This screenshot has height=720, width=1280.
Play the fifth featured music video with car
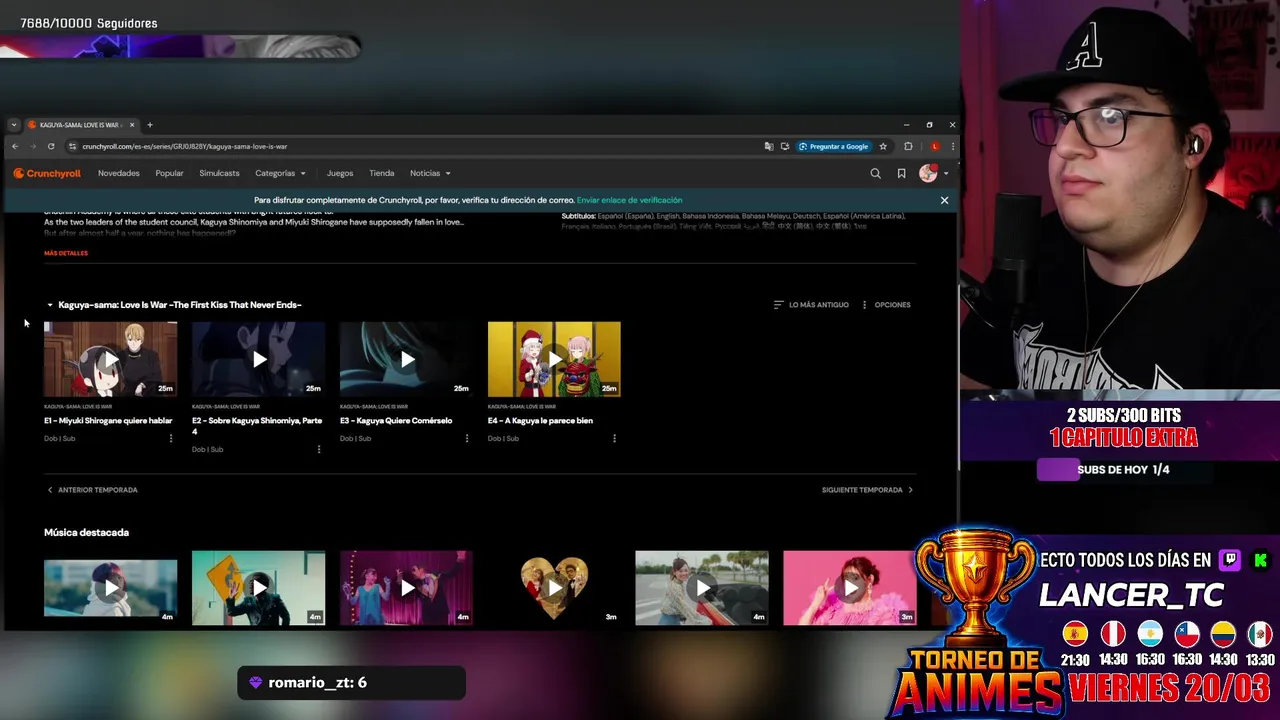702,588
